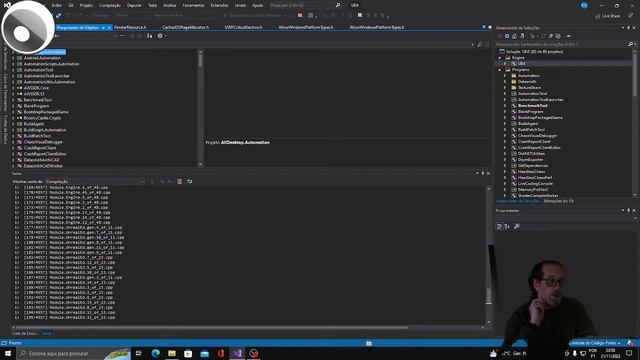This screenshot has height=360, width=640.
Task: Expand the Automation folder in Solution Explorer
Action: pos(505,76)
